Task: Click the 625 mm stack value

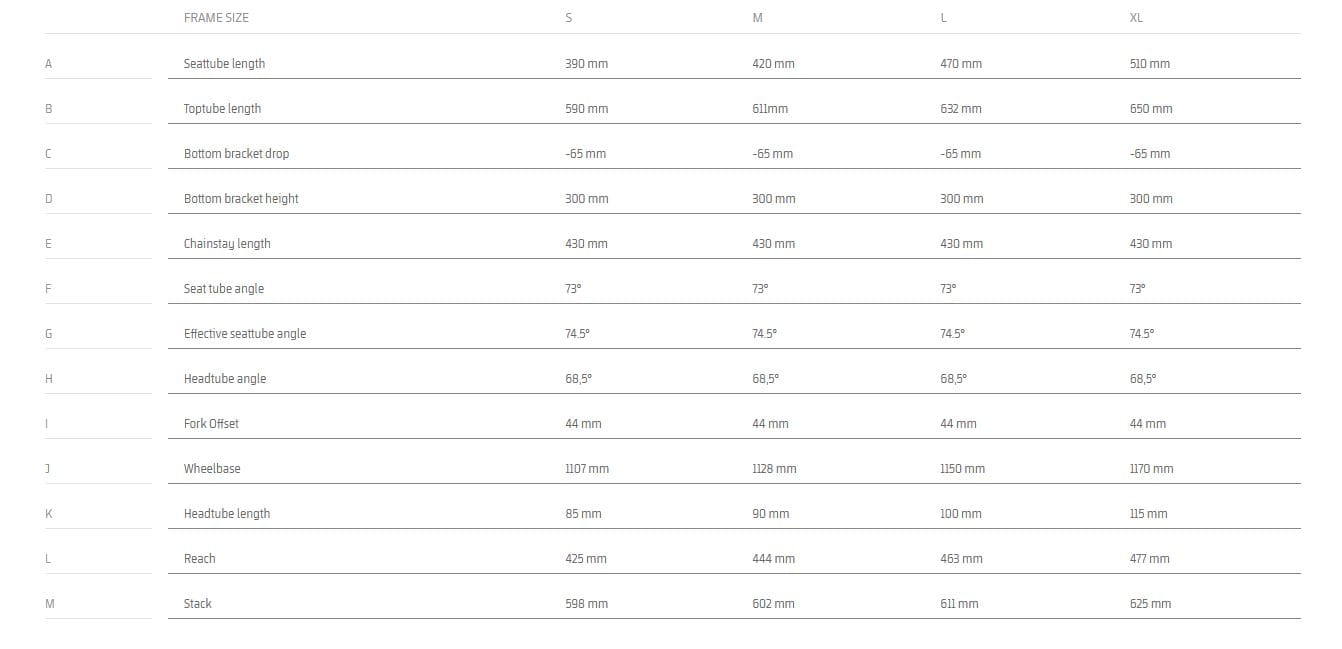Action: (x=1150, y=603)
